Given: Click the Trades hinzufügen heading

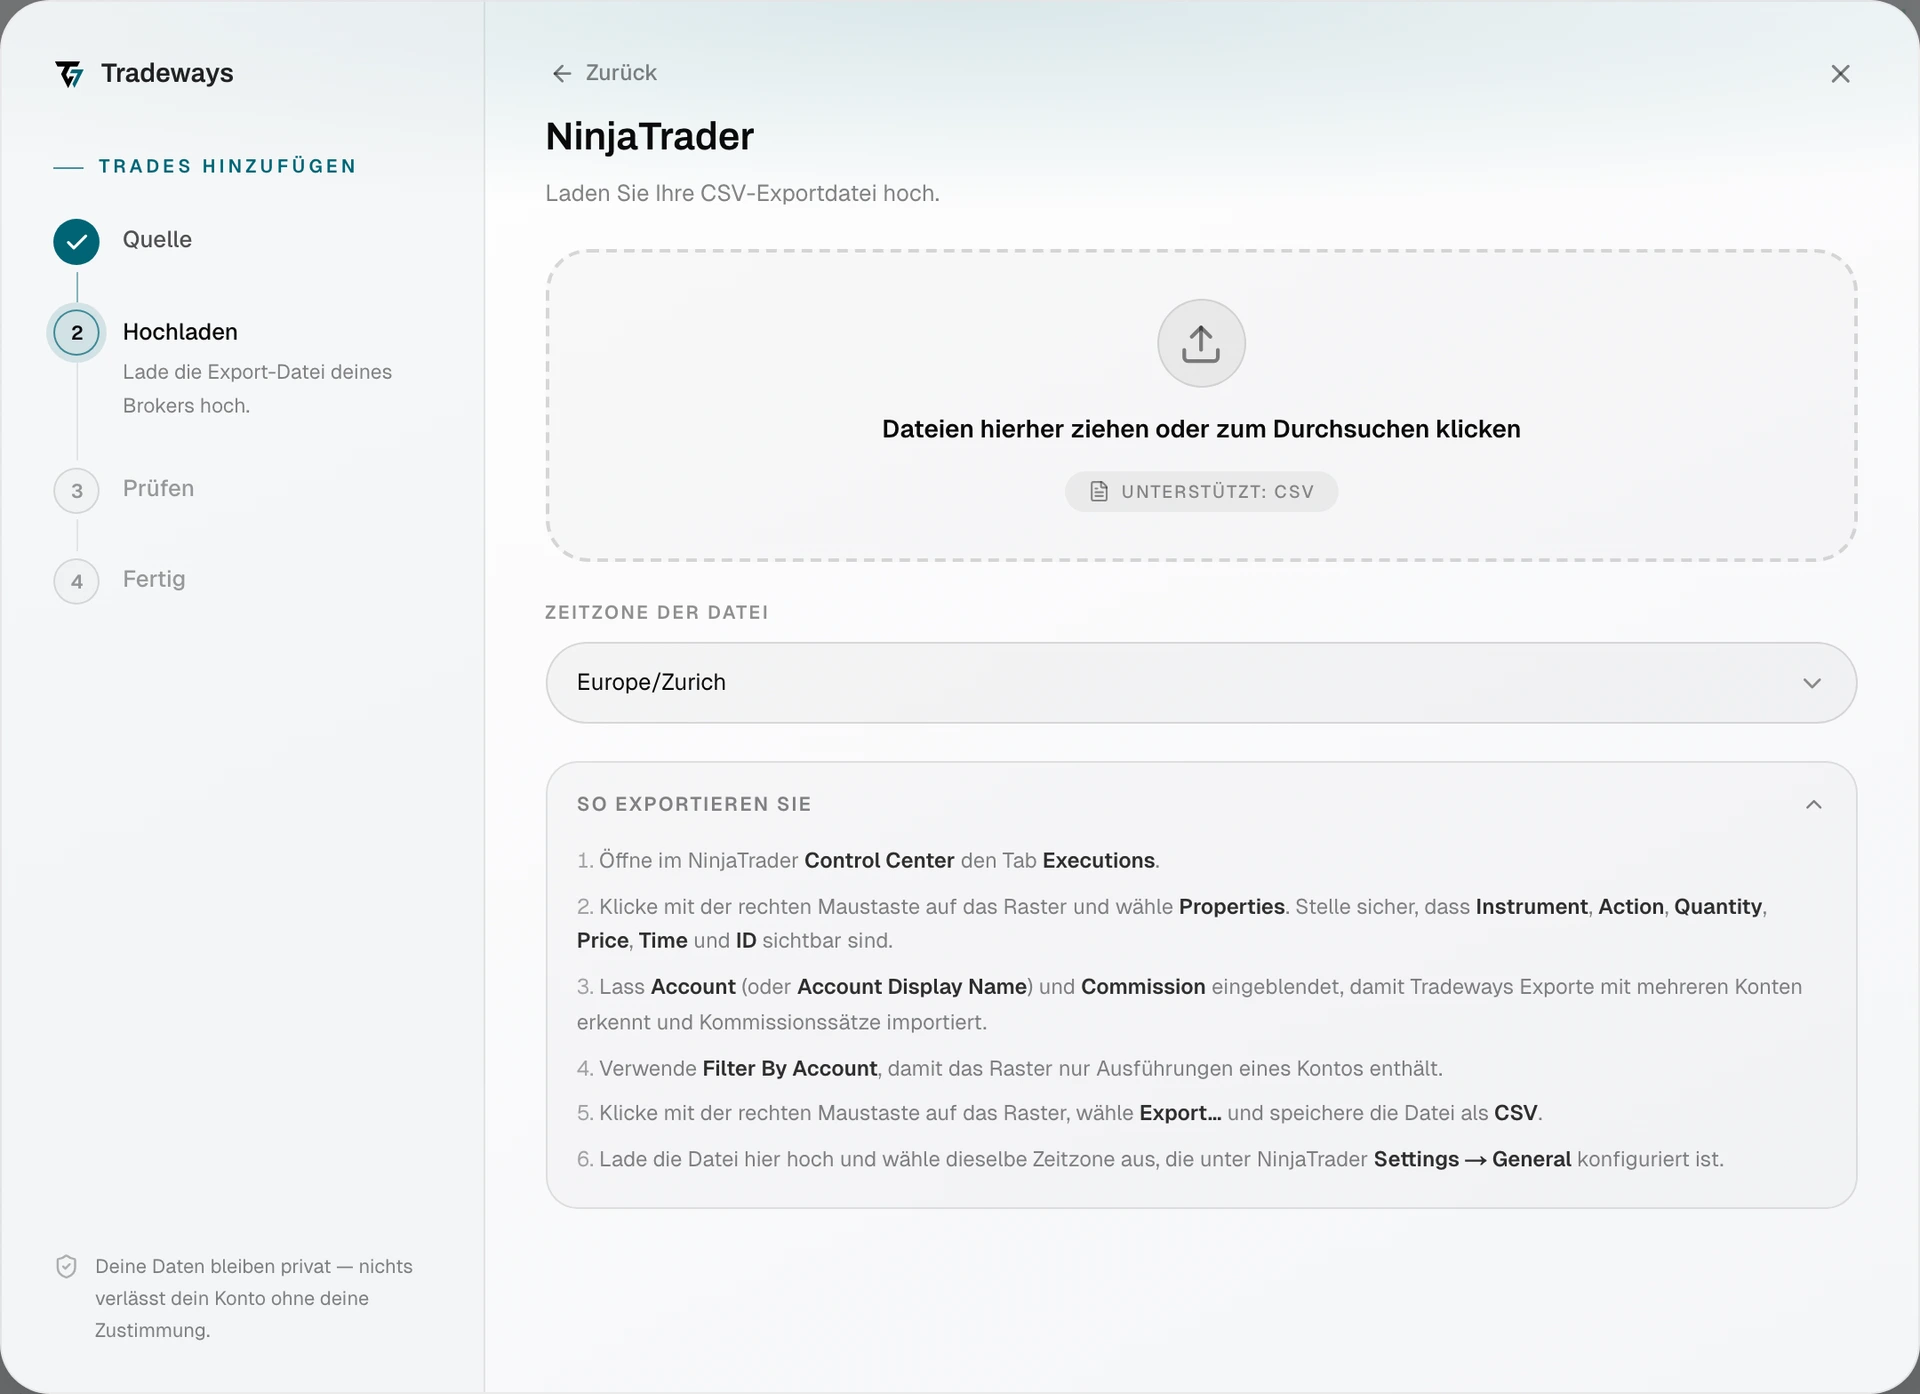Looking at the screenshot, I should coord(227,167).
